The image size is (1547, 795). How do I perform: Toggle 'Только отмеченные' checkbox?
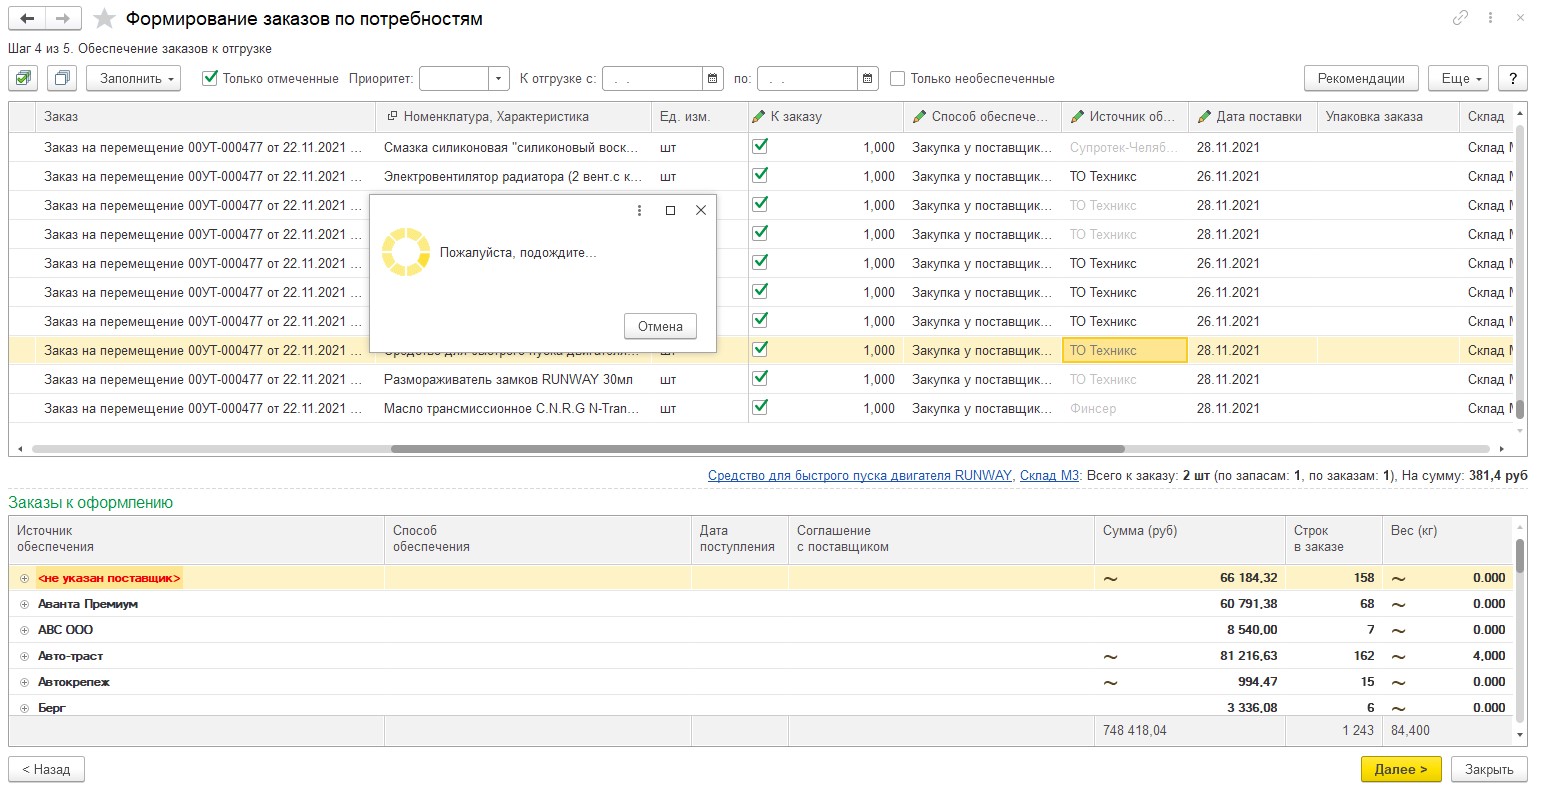pos(210,78)
